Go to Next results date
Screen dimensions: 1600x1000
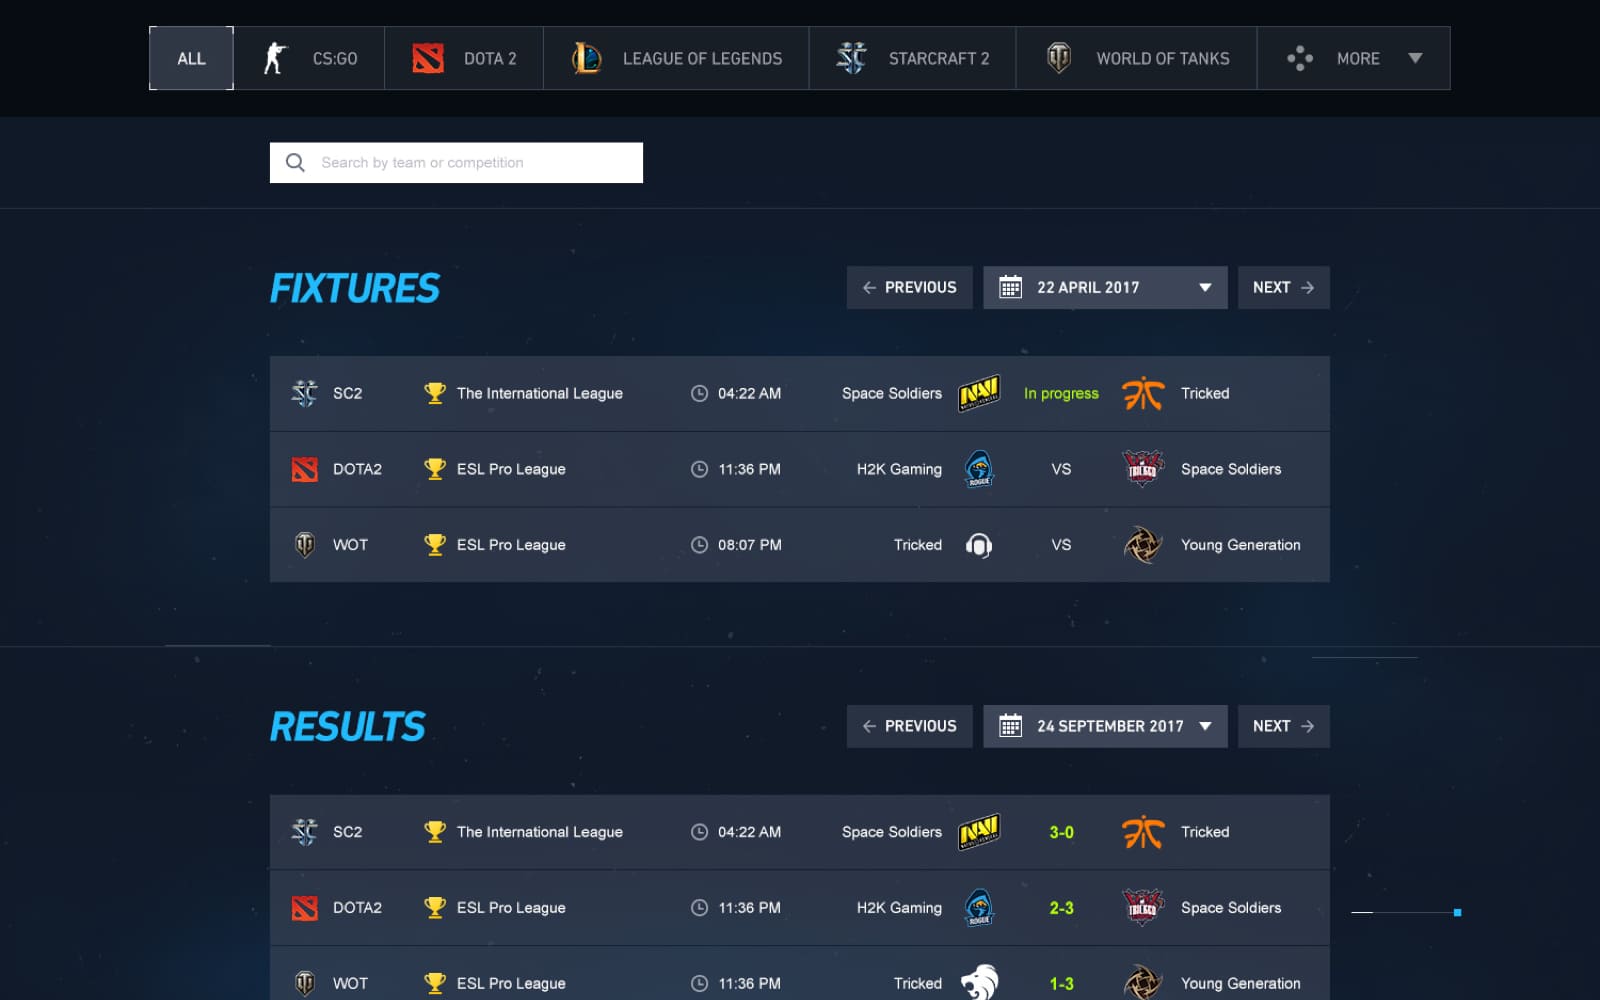point(1283,726)
